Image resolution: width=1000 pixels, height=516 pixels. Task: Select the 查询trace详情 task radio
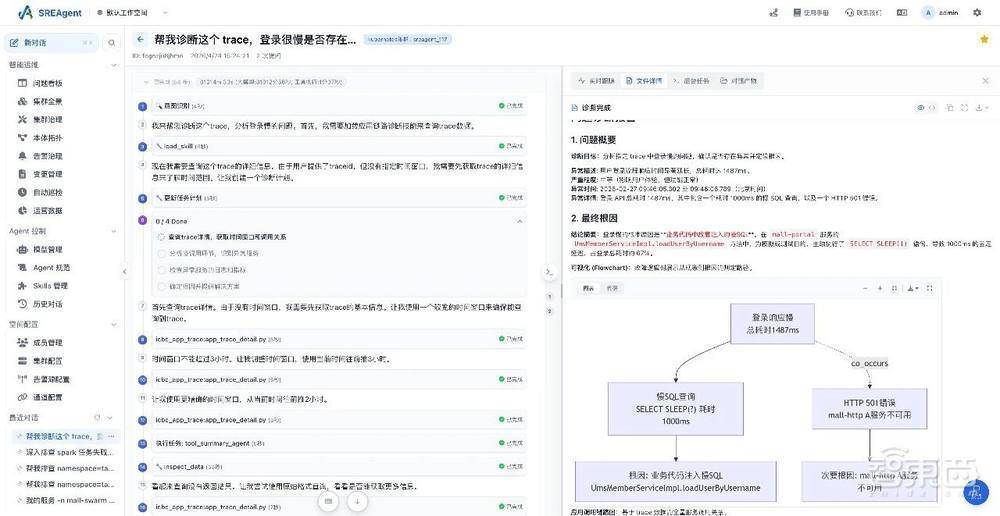(161, 237)
